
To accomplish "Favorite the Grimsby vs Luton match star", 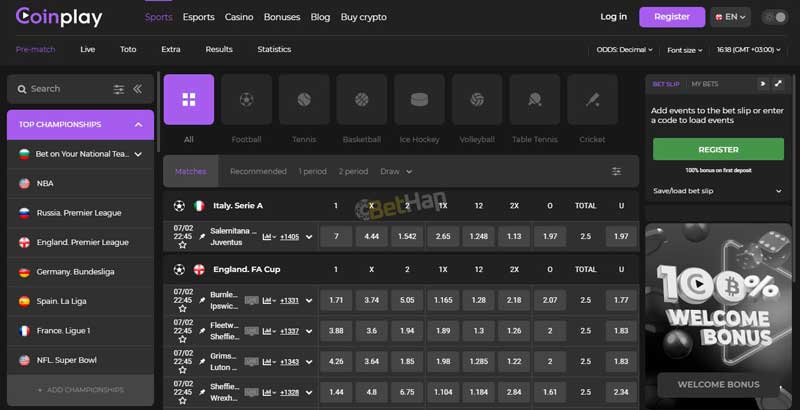I will tap(183, 370).
